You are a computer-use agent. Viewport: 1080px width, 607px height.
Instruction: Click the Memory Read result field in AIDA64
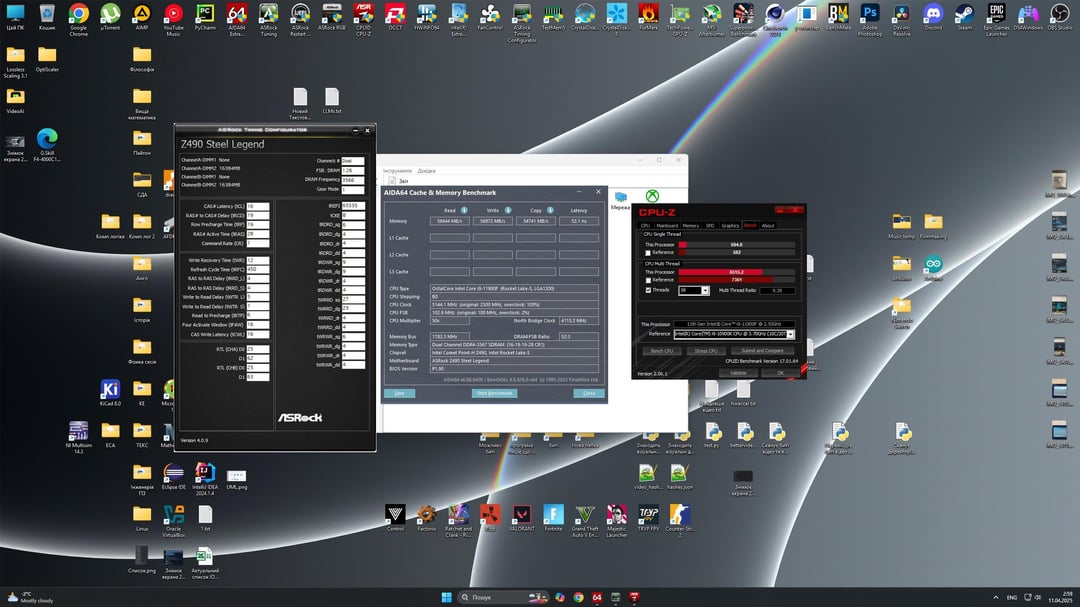[450, 221]
